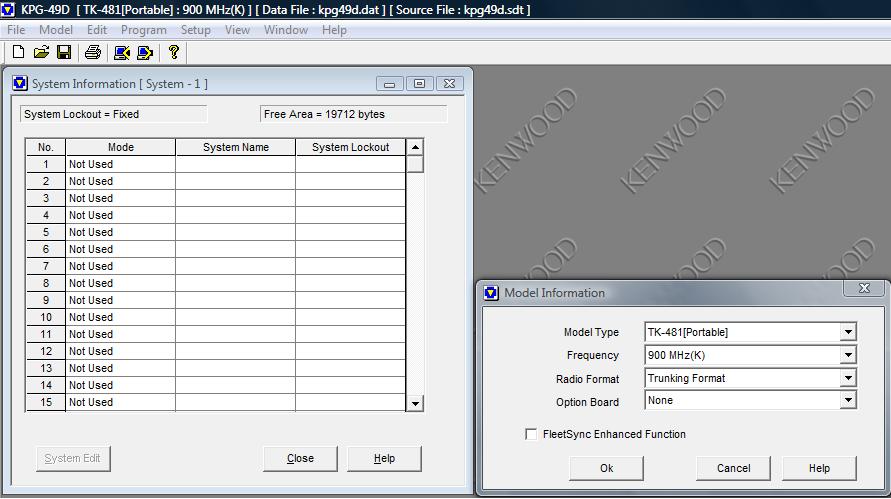The image size is (891, 499).
Task: Click the System Lockout = Fixed field
Action: click(114, 114)
